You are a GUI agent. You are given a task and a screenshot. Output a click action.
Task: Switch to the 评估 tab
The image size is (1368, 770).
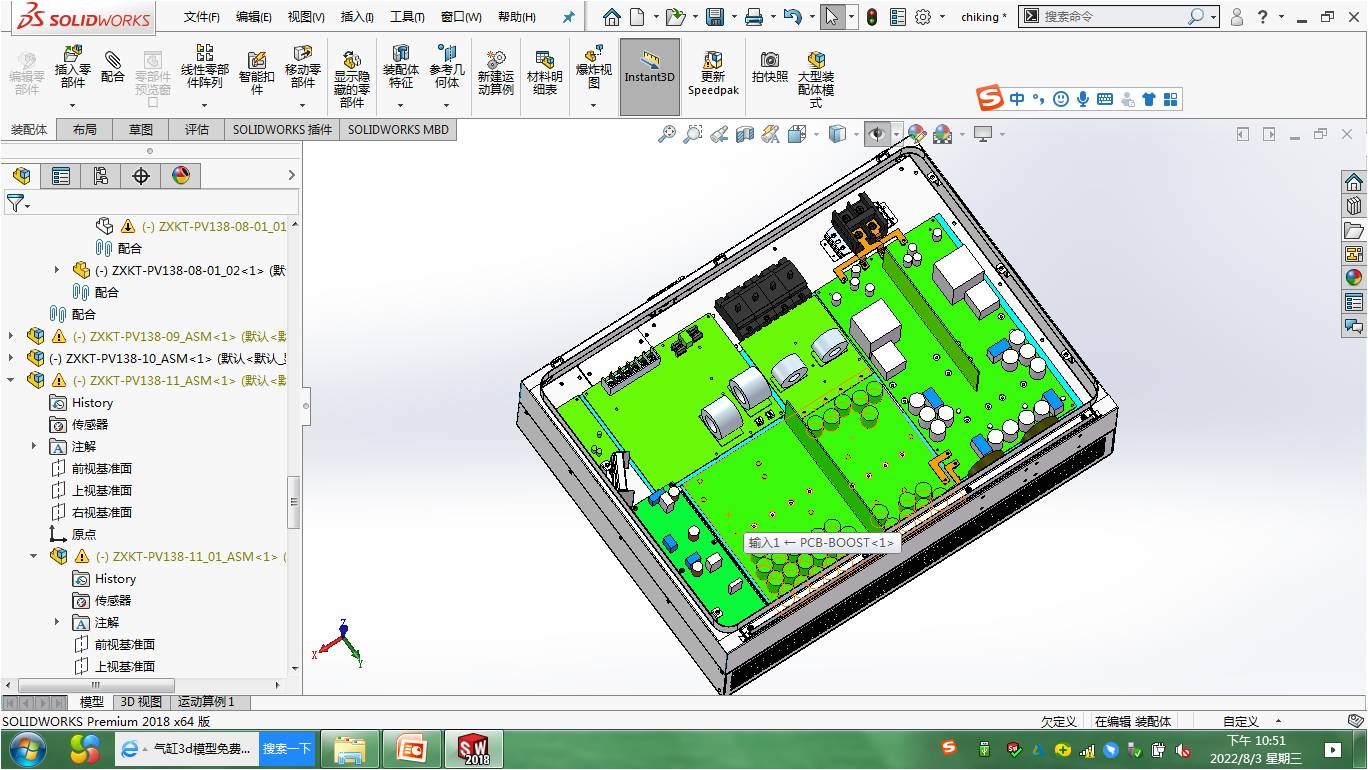point(197,129)
